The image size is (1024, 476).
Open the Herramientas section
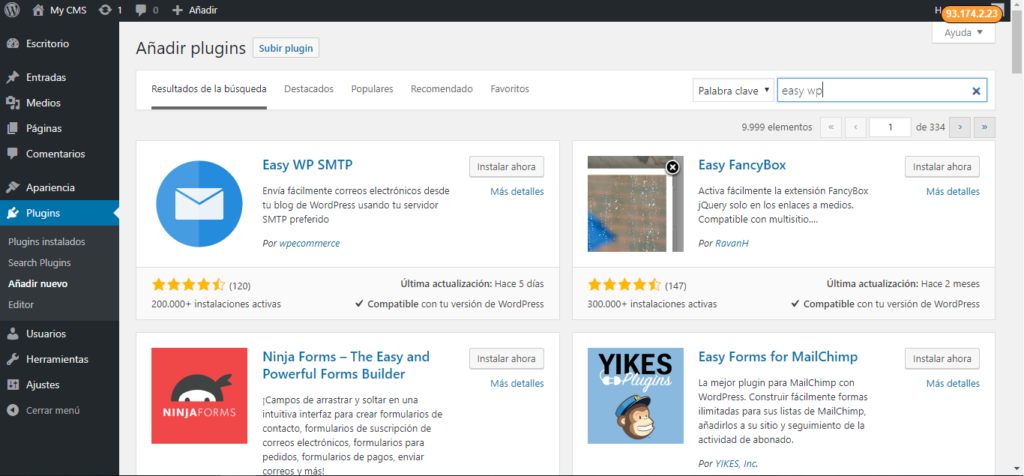pyautogui.click(x=57, y=359)
